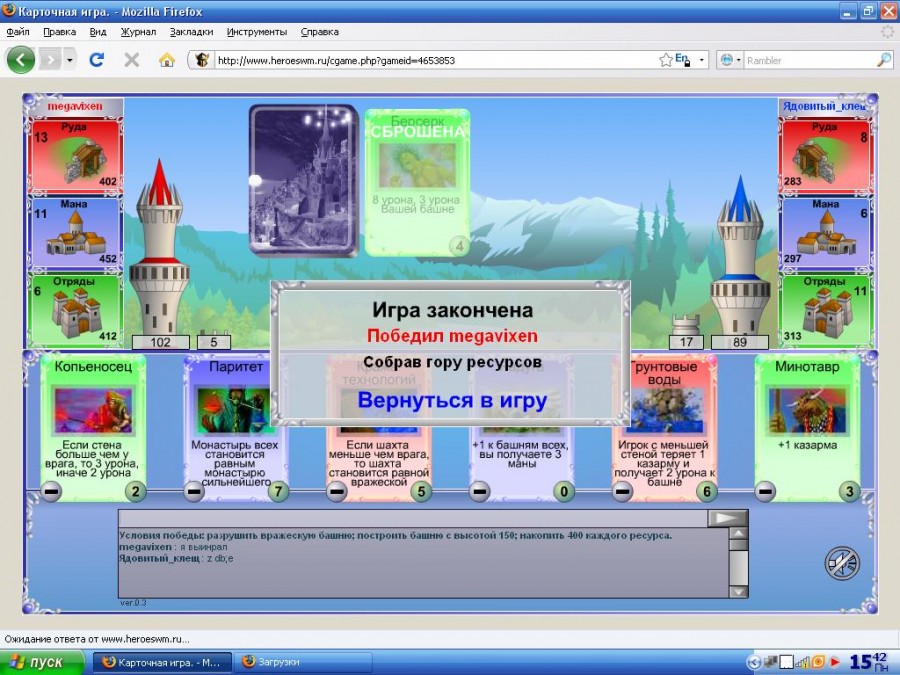The image size is (900, 675).
Task: Click minus button on the '+1 к башням всех' card
Action: (479, 491)
